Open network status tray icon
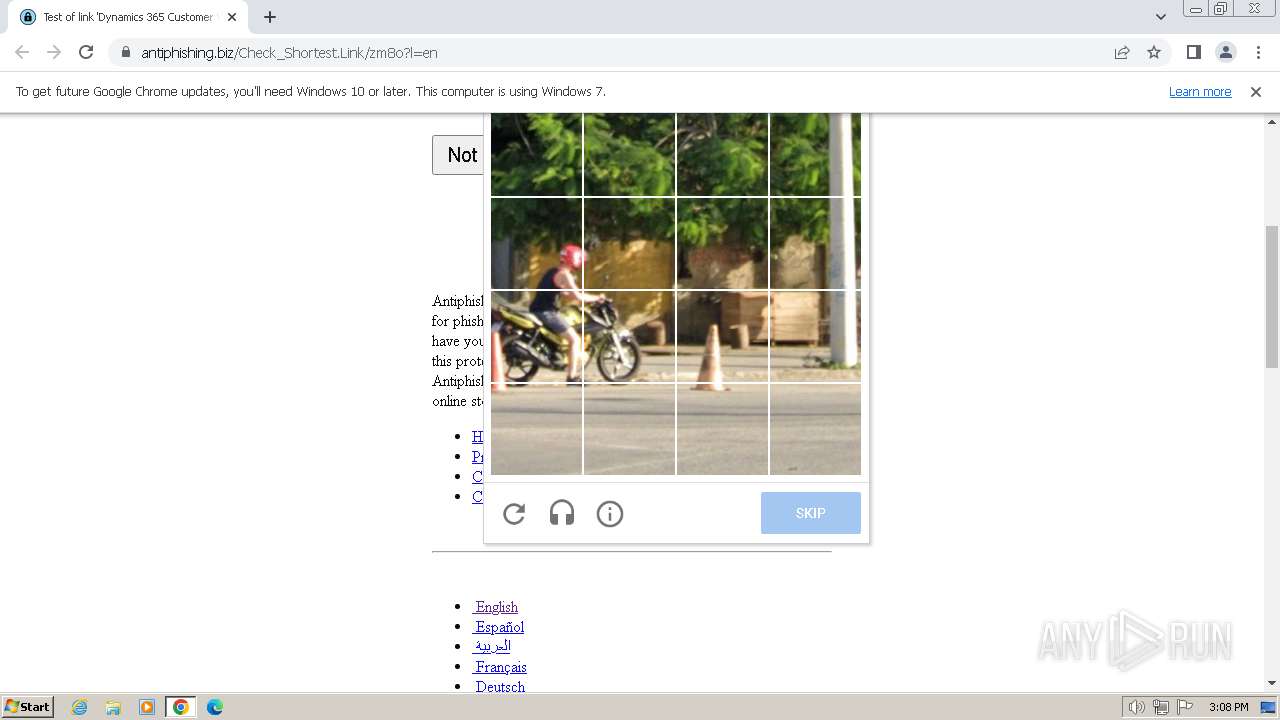This screenshot has width=1280, height=720. [1161, 707]
